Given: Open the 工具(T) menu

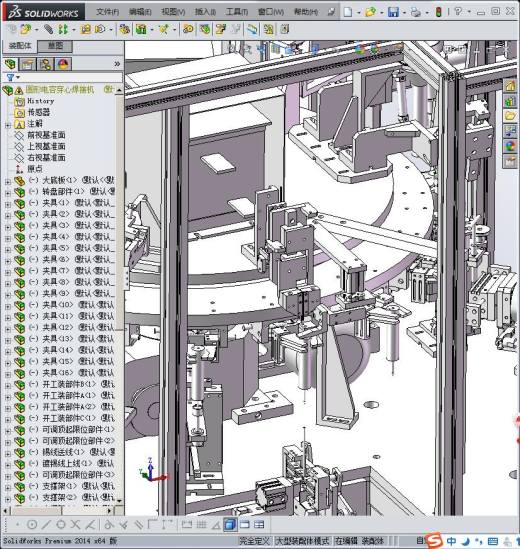Looking at the screenshot, I should (x=237, y=12).
